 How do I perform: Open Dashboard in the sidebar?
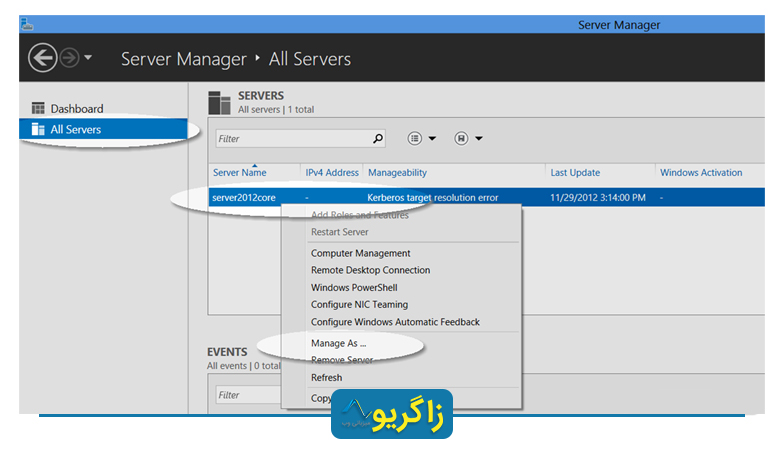click(x=77, y=108)
